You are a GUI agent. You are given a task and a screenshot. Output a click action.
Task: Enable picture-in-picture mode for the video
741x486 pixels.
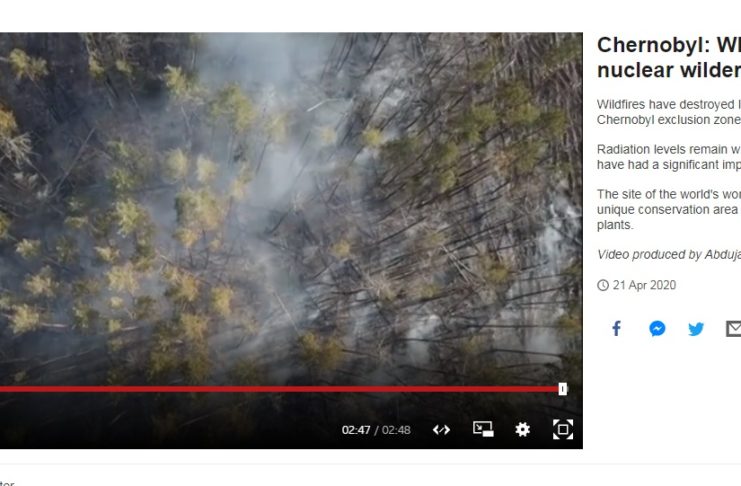pos(483,429)
